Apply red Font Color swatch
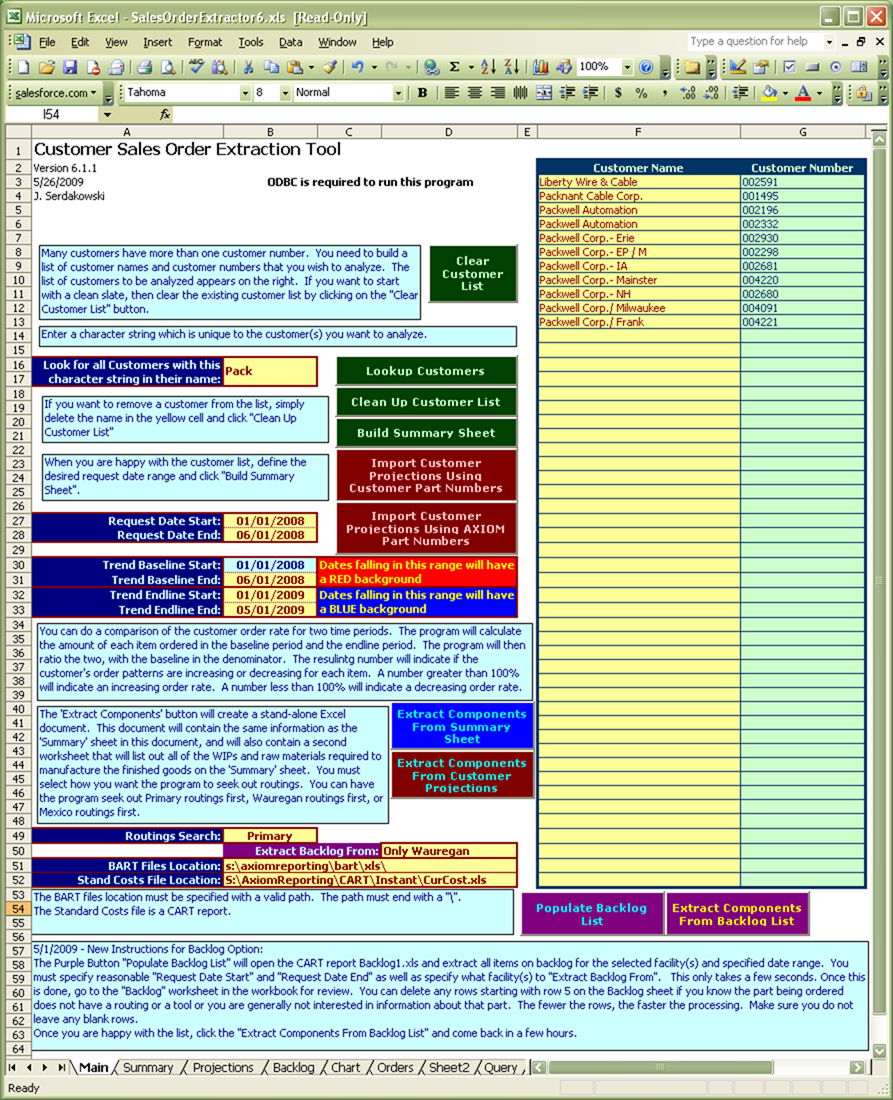 (x=804, y=93)
